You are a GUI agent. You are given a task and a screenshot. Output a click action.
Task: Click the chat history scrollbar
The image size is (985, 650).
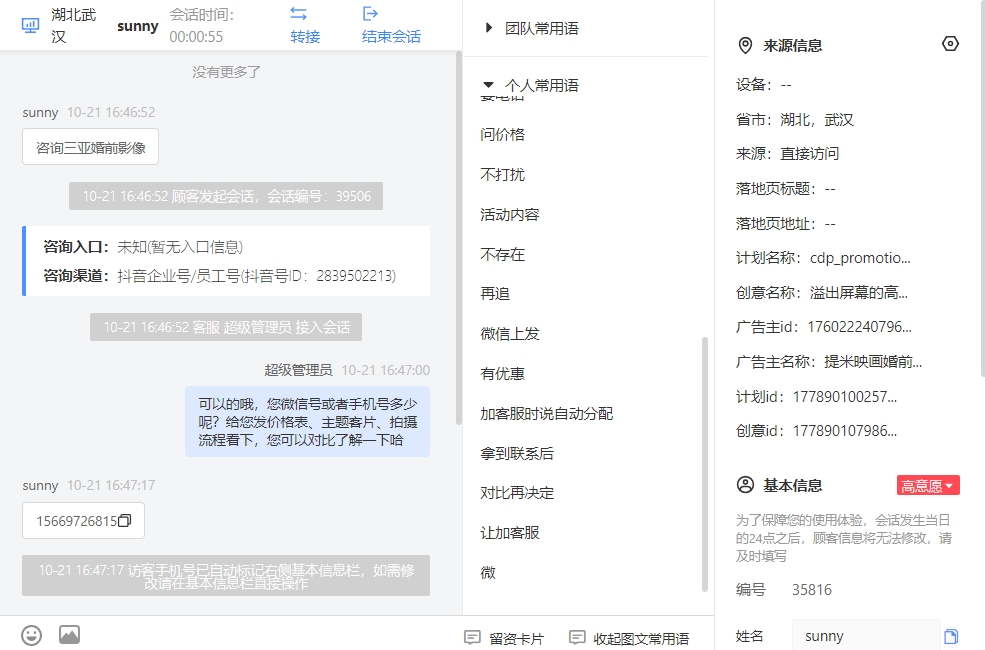tap(459, 237)
